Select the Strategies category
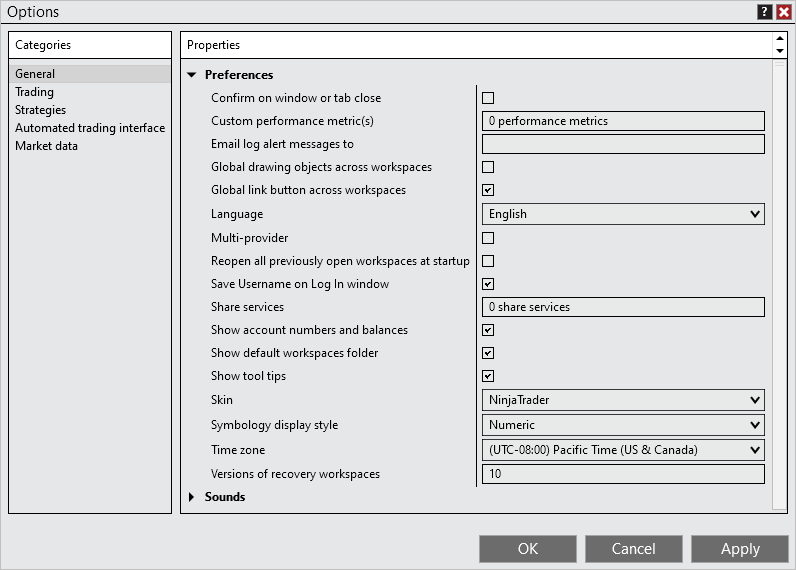 (90, 110)
